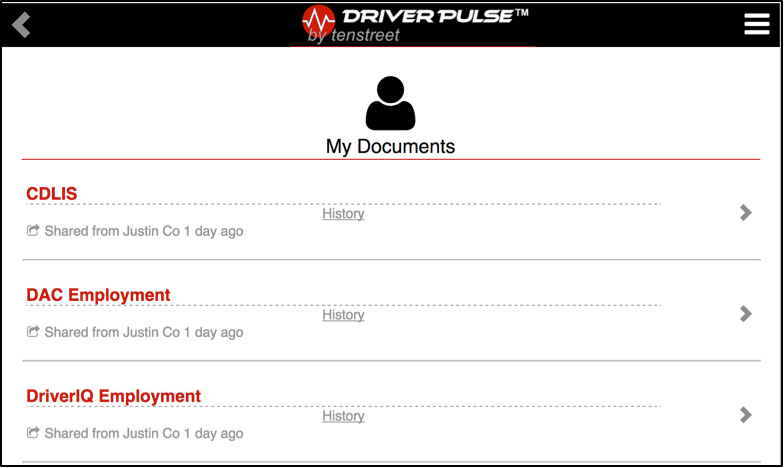Open the DAC Employment document title
The width and height of the screenshot is (784, 468).
[98, 295]
